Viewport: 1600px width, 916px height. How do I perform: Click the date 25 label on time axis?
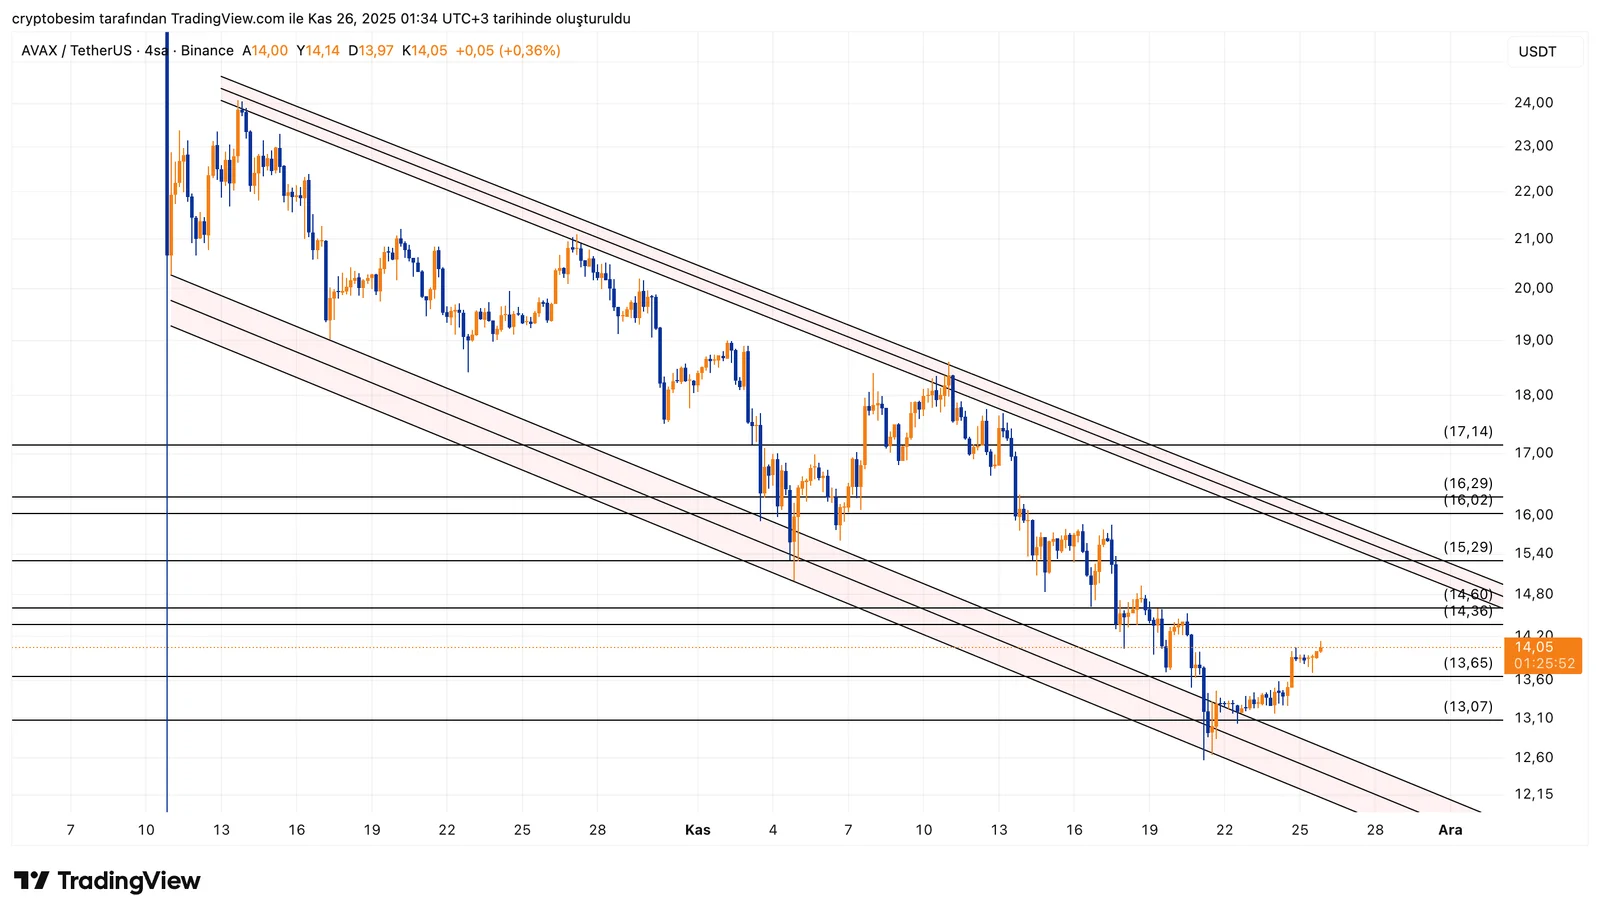pos(1299,830)
